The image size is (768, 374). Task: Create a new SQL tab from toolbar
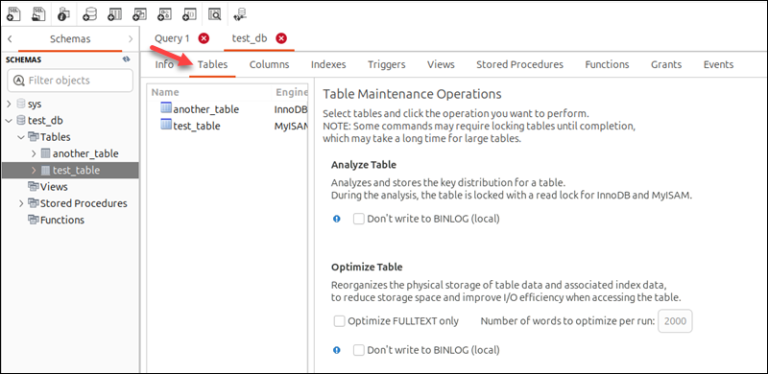pyautogui.click(x=14, y=14)
